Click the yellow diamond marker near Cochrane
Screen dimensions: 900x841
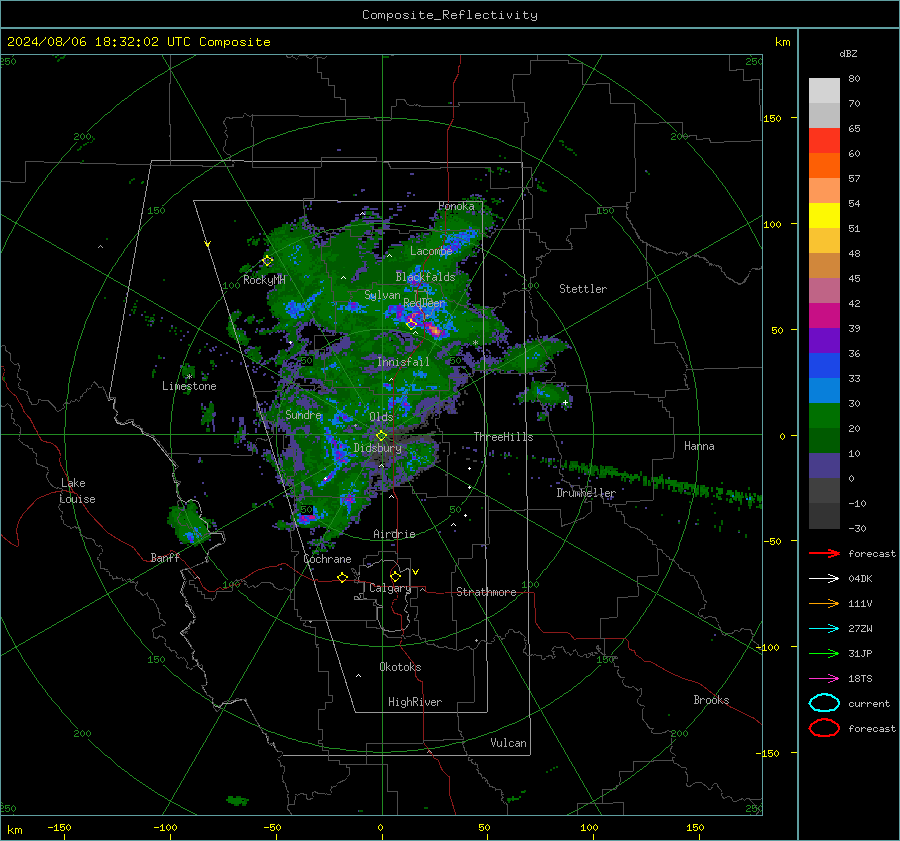(342, 577)
